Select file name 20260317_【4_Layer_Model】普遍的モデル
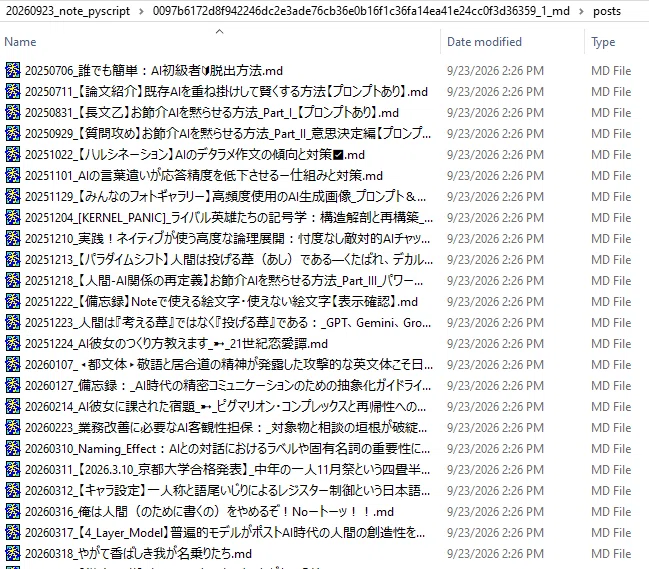The height and width of the screenshot is (569, 649). point(225,533)
